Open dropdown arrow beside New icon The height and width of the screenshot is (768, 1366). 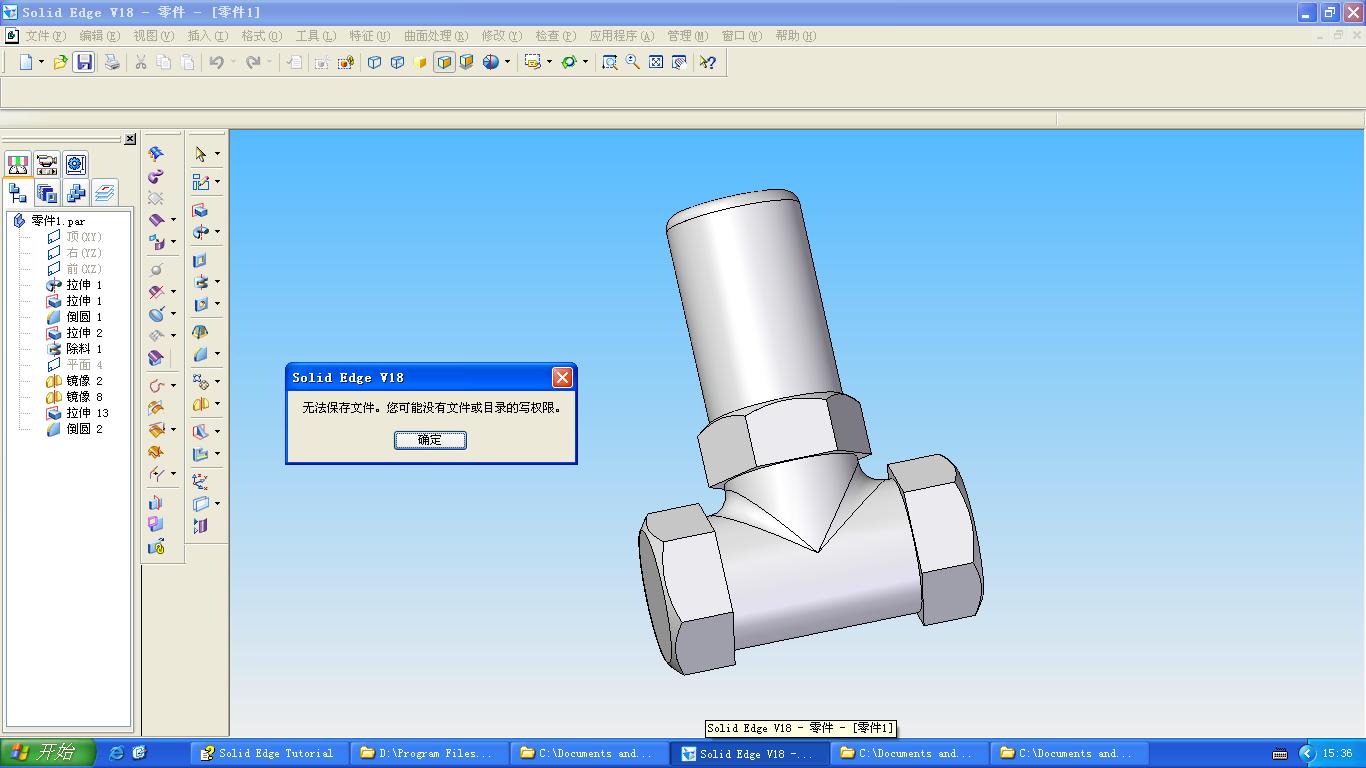[41, 62]
